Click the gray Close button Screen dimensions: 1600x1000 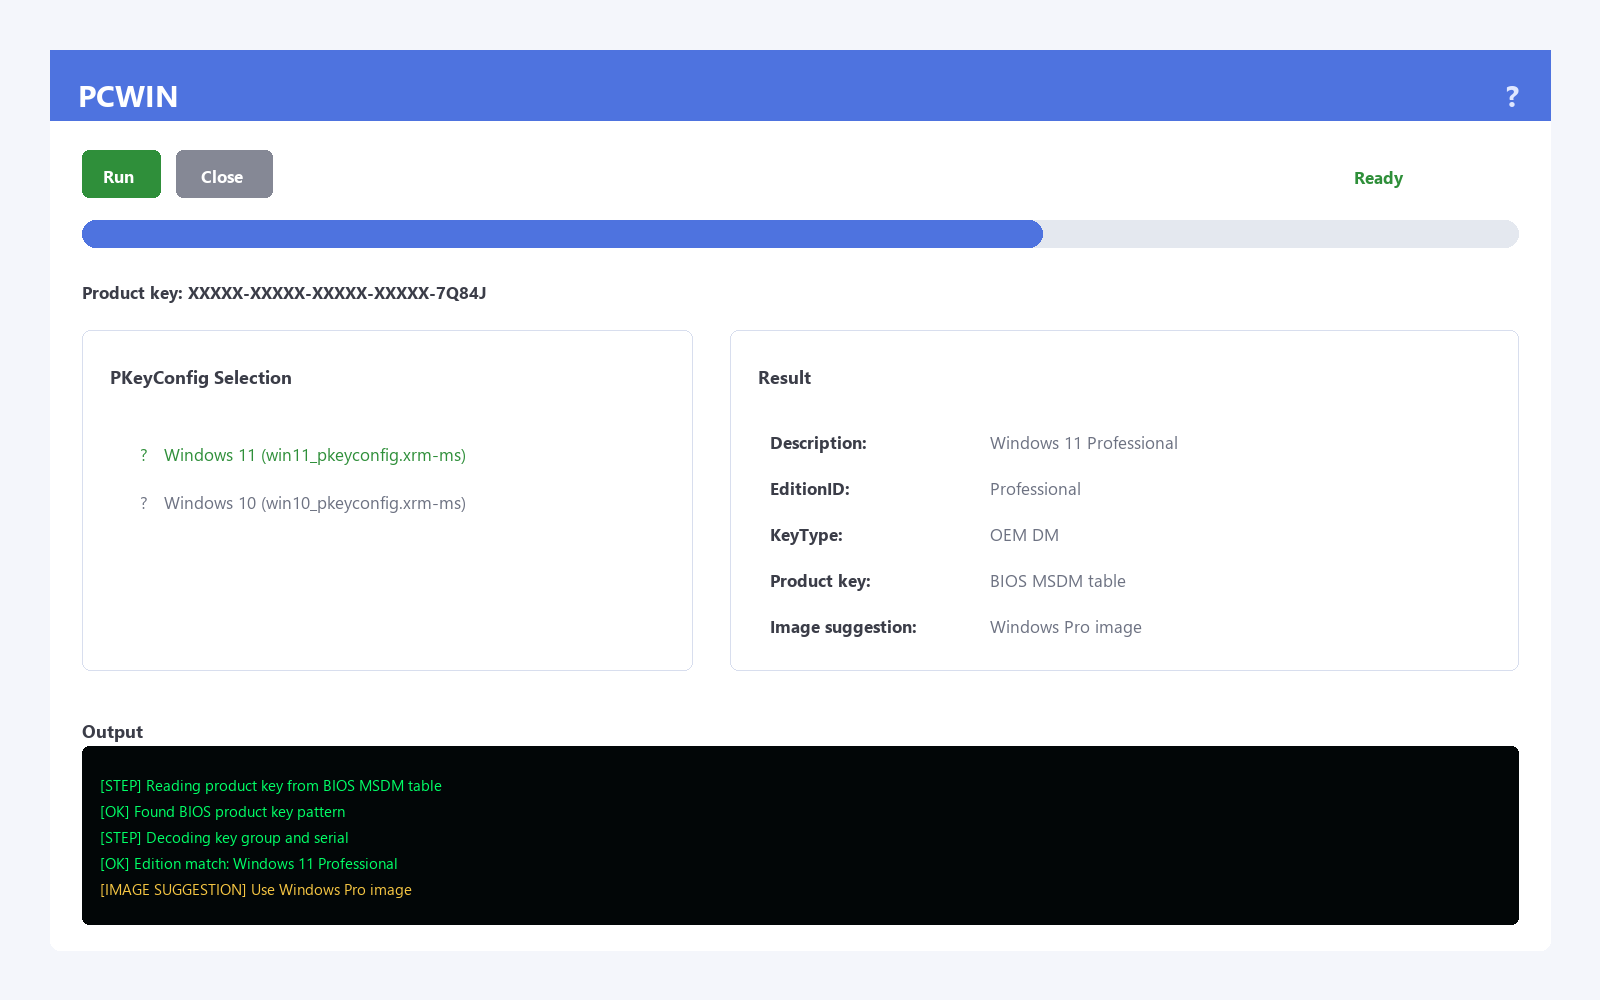pos(224,174)
